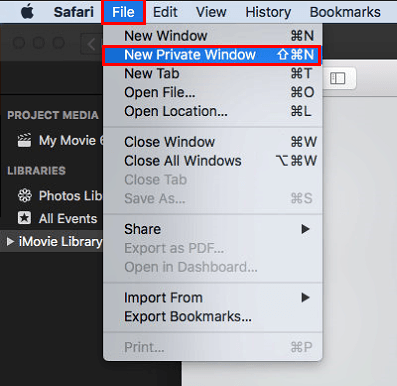Image resolution: width=397 pixels, height=386 pixels.
Task: Select Close Window in File menu
Action: click(212, 142)
